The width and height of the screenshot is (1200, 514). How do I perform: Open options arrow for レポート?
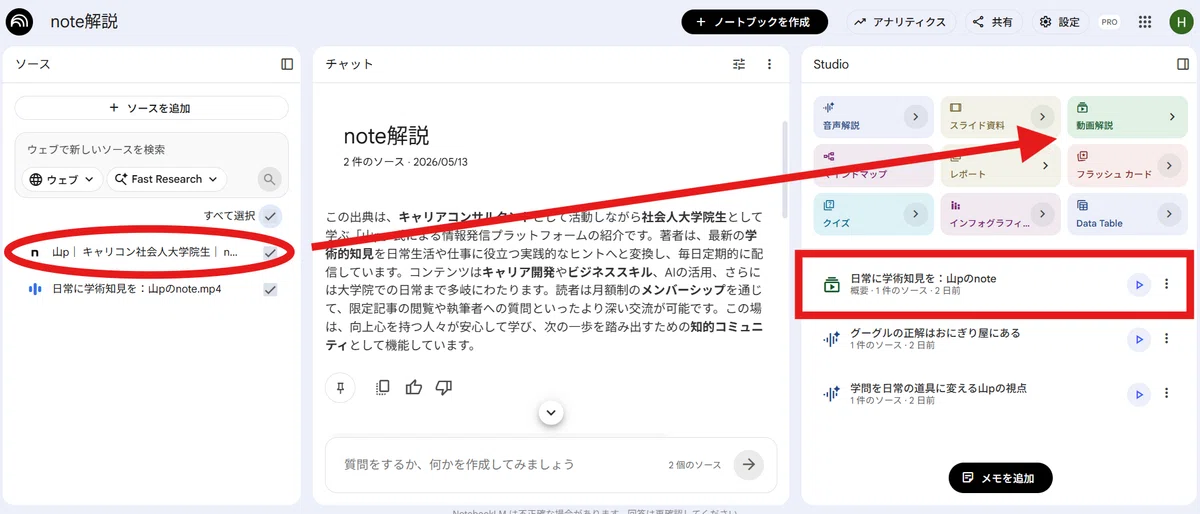click(1043, 165)
